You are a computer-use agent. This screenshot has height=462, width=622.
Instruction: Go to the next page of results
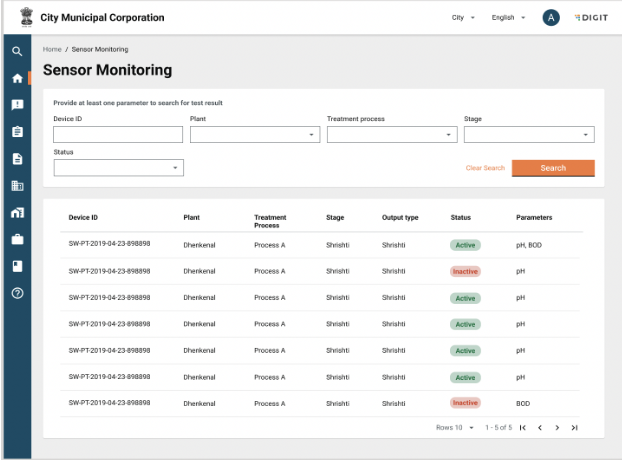[x=557, y=427]
